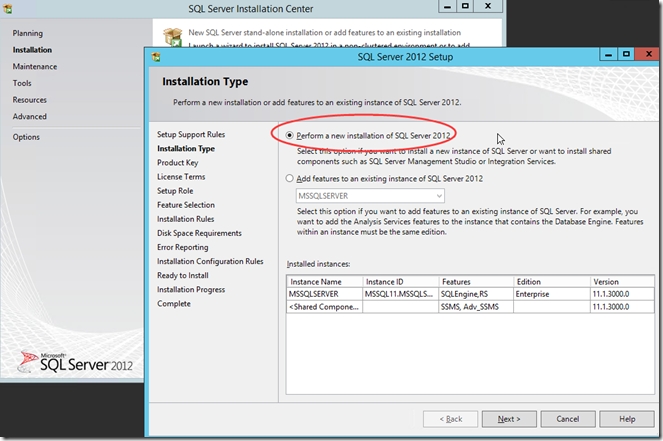Screen dimensions: 663x441
Task: Click Installation Center title bar icon
Action: [7, 8]
